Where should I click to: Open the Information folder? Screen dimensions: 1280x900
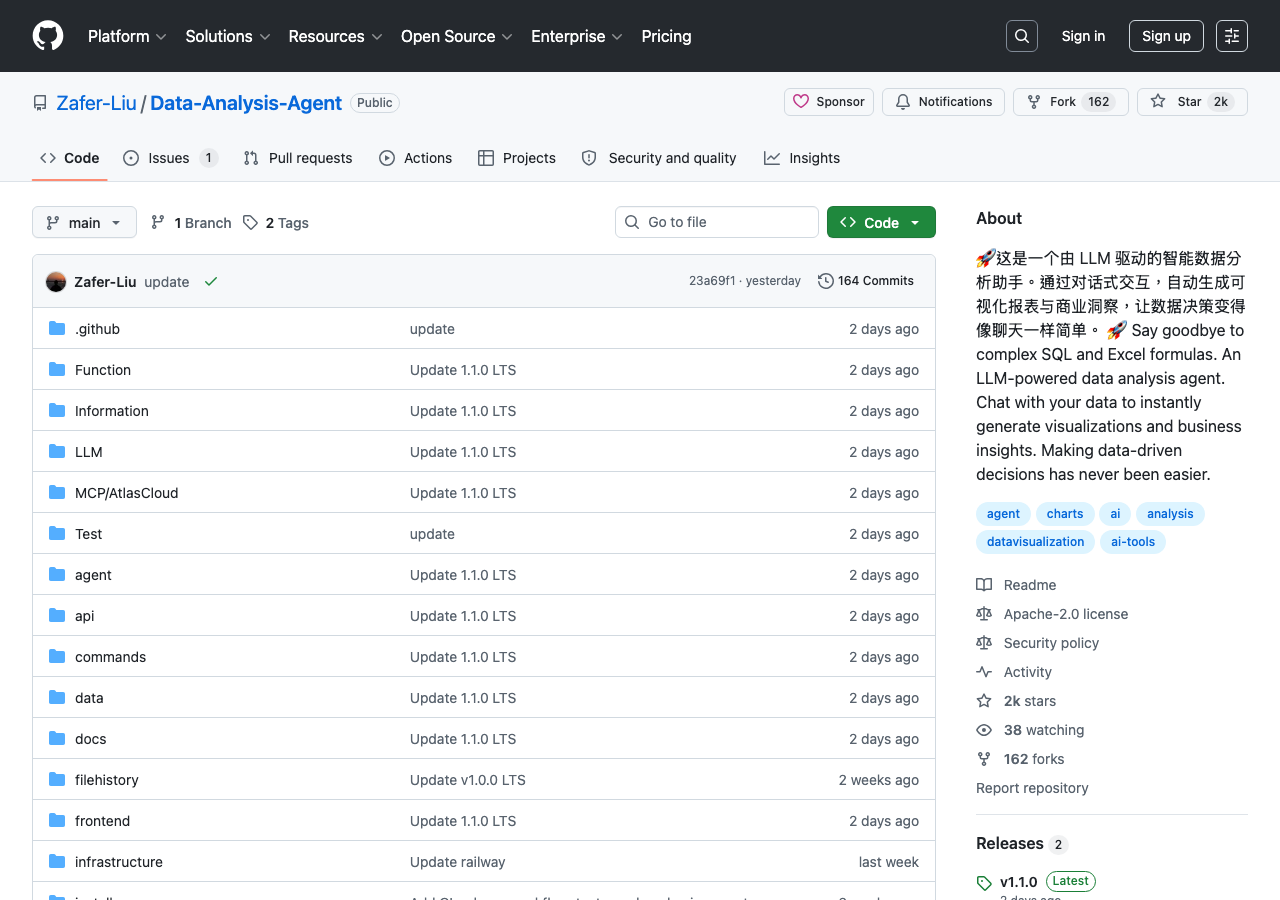(x=112, y=411)
